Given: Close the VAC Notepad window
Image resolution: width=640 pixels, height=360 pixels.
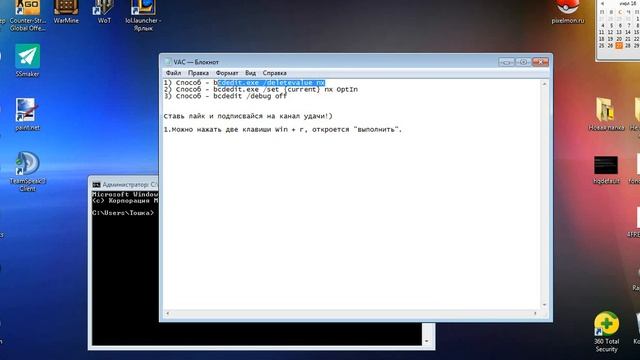Looking at the screenshot, I should tap(540, 62).
